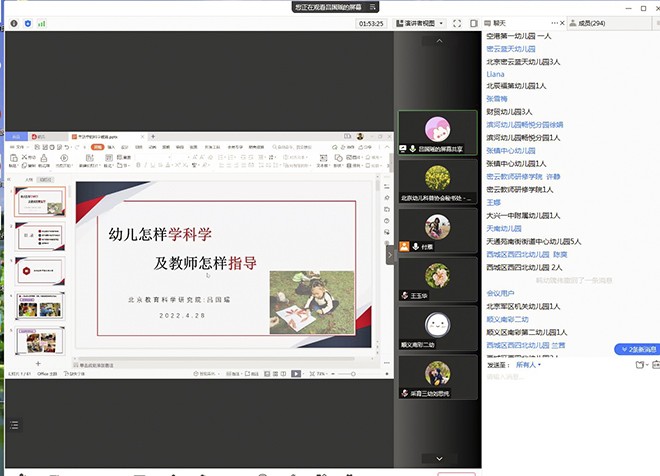Image resolution: width=660 pixels, height=476 pixels.
Task: Check the network signal strength icon
Action: click(42, 22)
